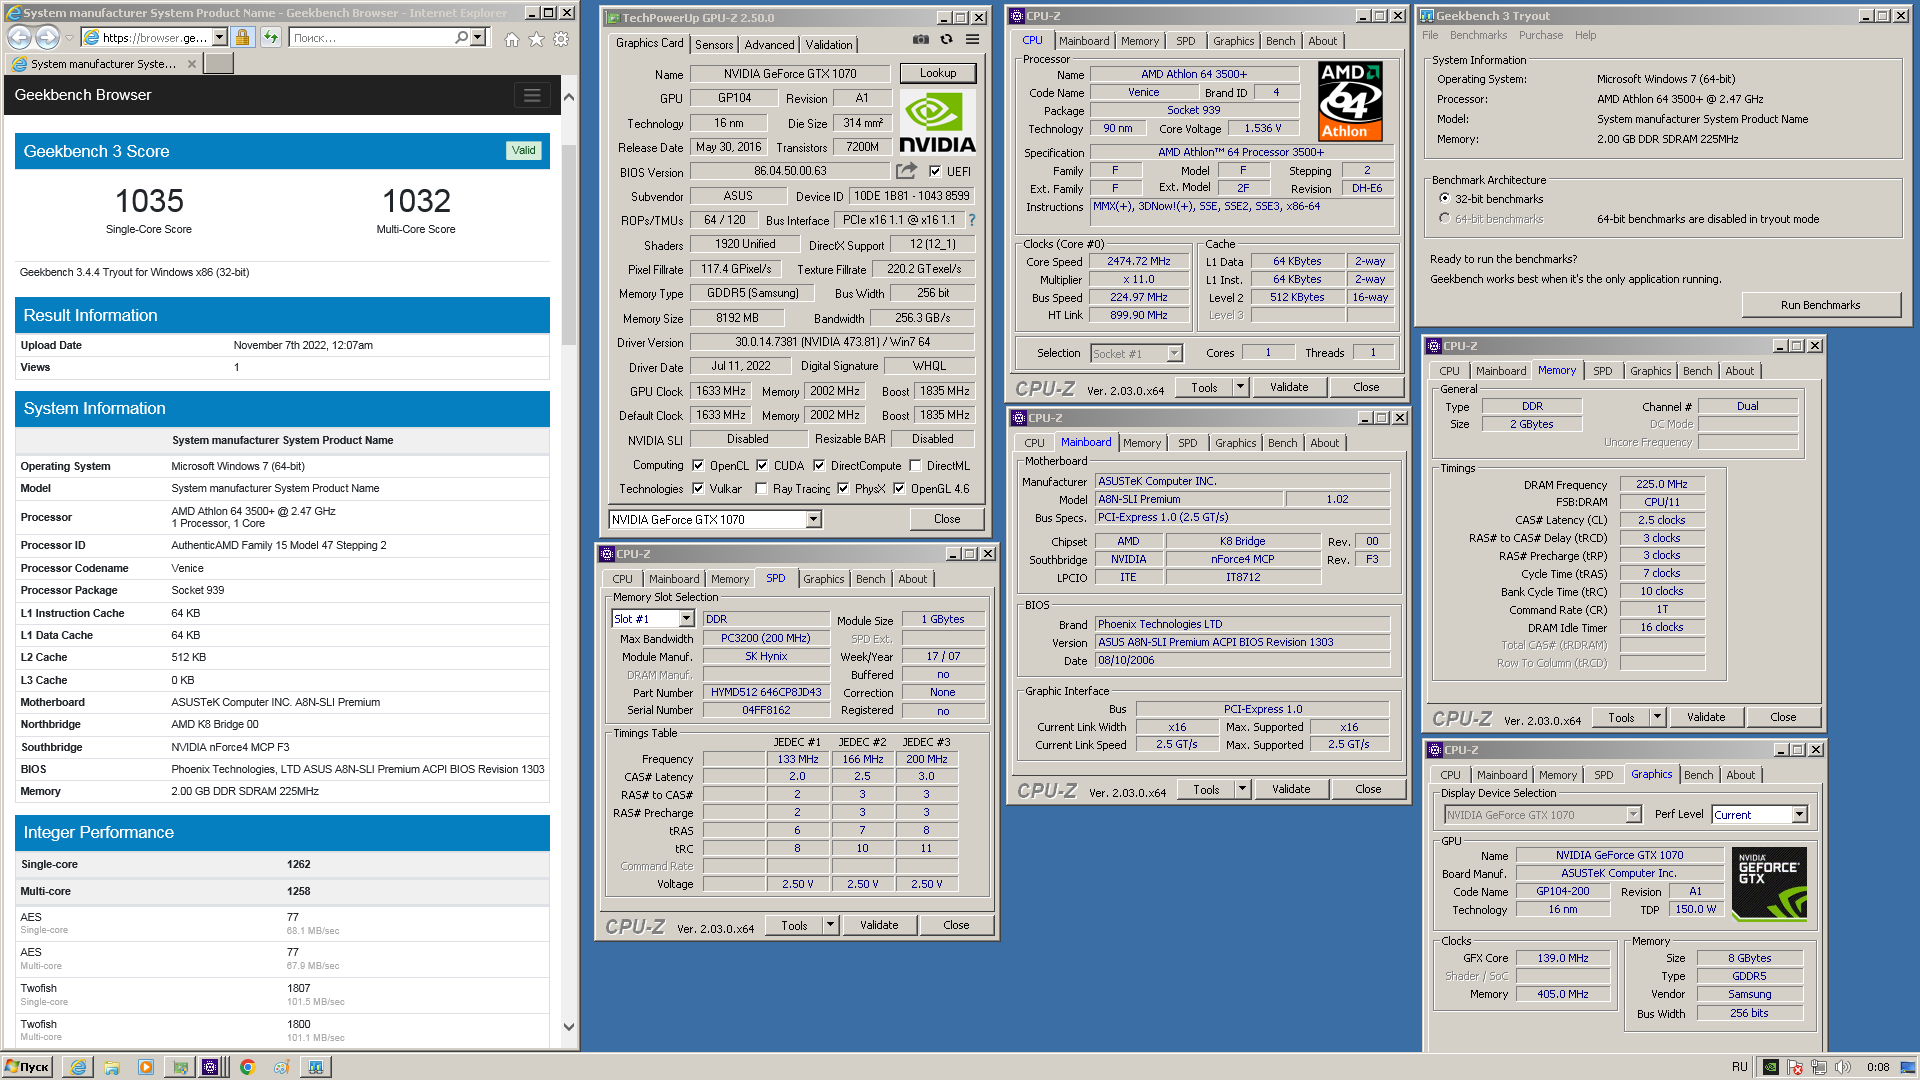
Task: Click the Run Benchmarks button
Action: [1820, 305]
